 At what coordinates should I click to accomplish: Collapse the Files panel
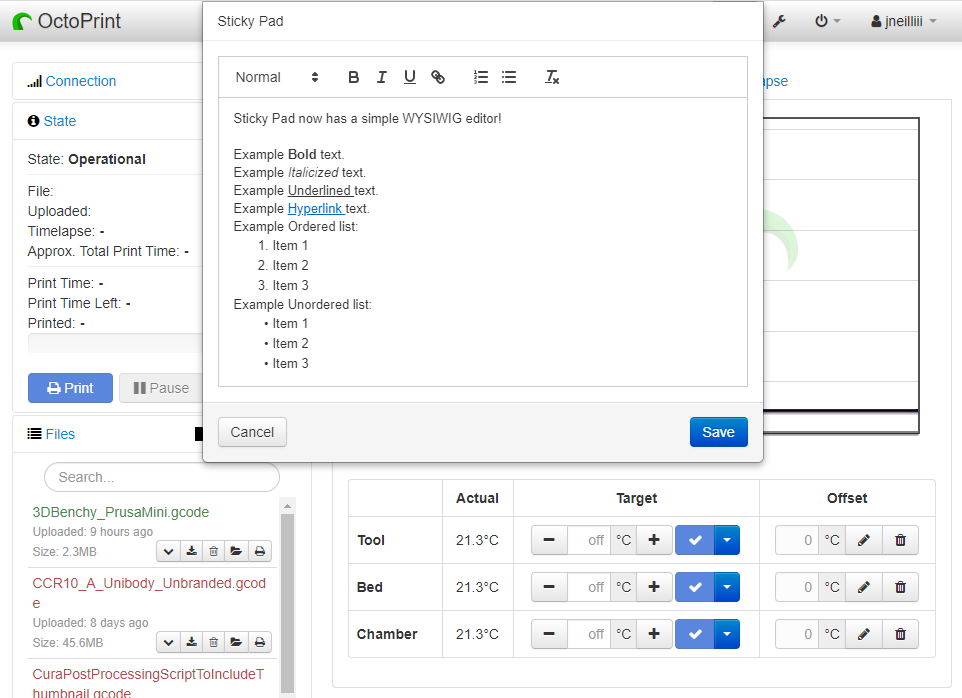tap(60, 434)
